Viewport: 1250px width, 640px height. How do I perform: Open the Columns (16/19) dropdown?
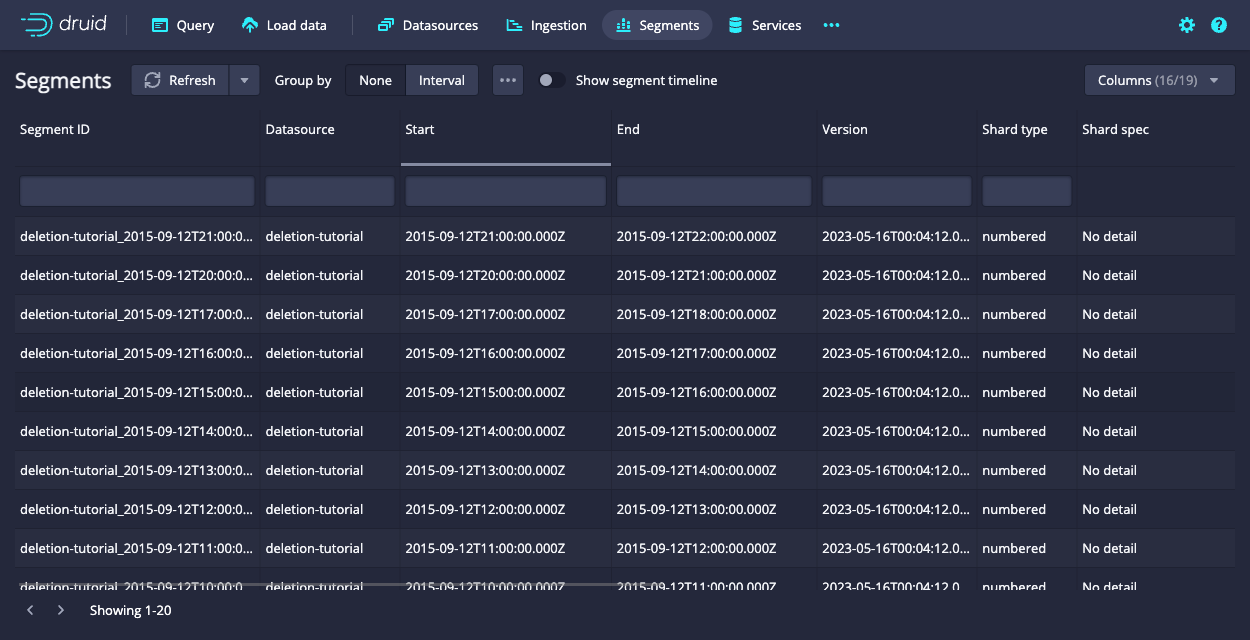(x=1159, y=80)
